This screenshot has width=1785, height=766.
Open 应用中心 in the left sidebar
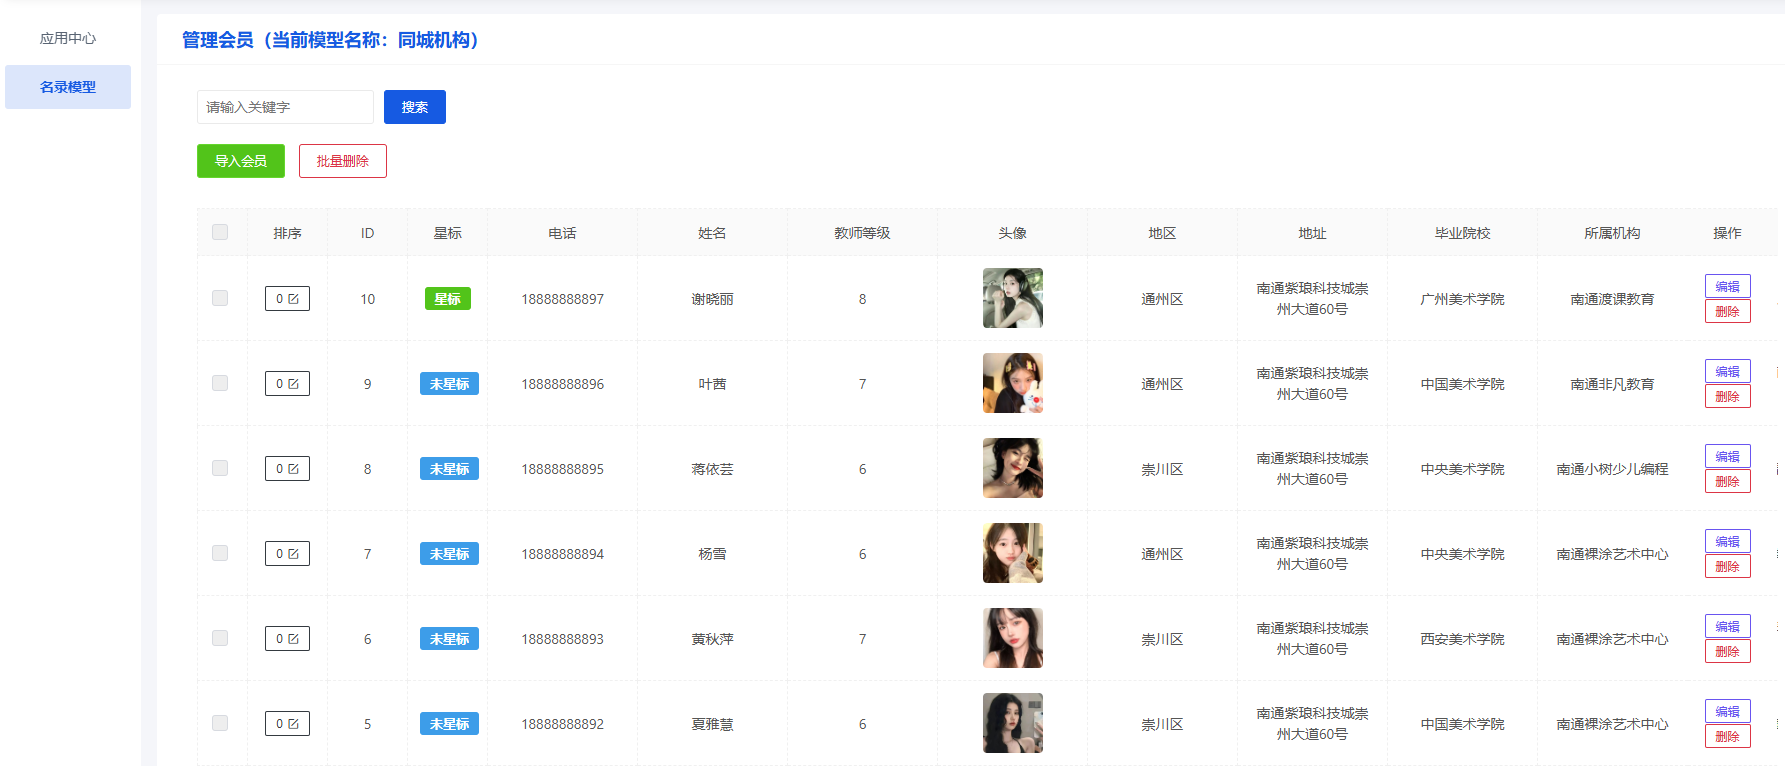click(x=68, y=38)
